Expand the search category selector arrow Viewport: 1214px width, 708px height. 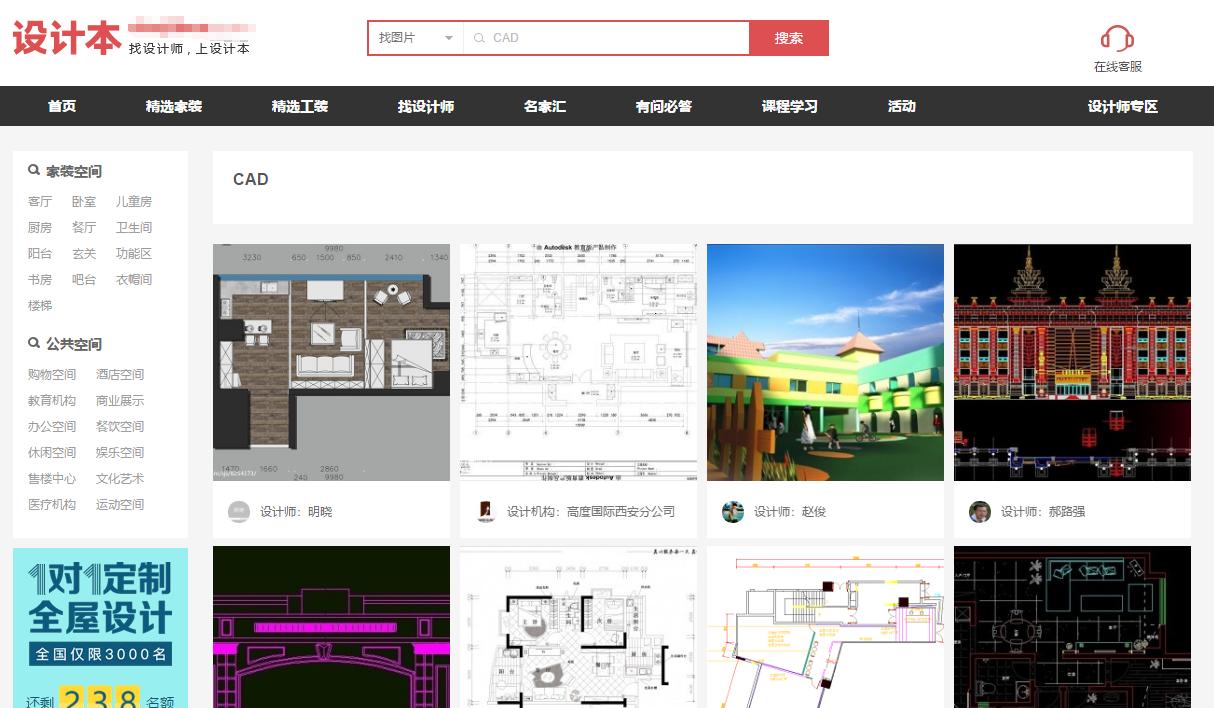point(449,37)
